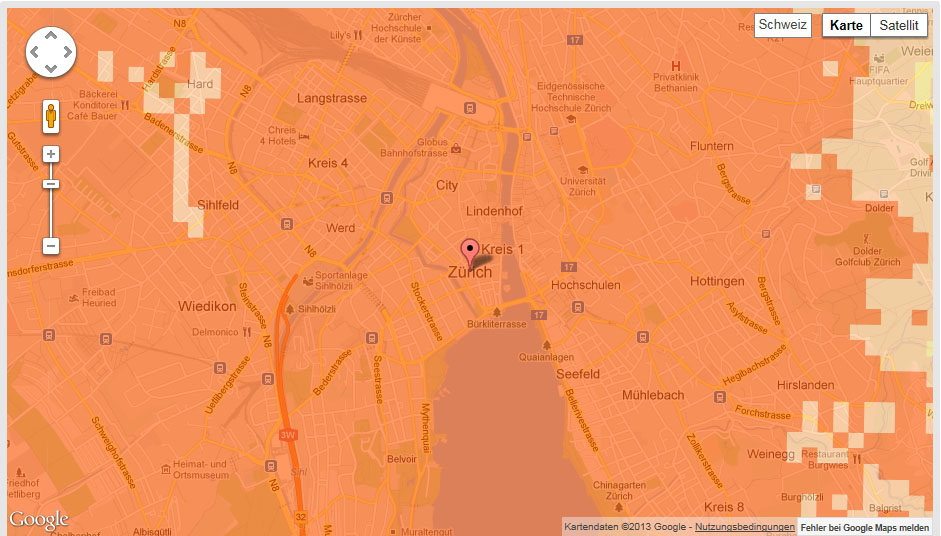The image size is (941, 536).
Task: Click the Weinegg label
Action: tap(771, 454)
